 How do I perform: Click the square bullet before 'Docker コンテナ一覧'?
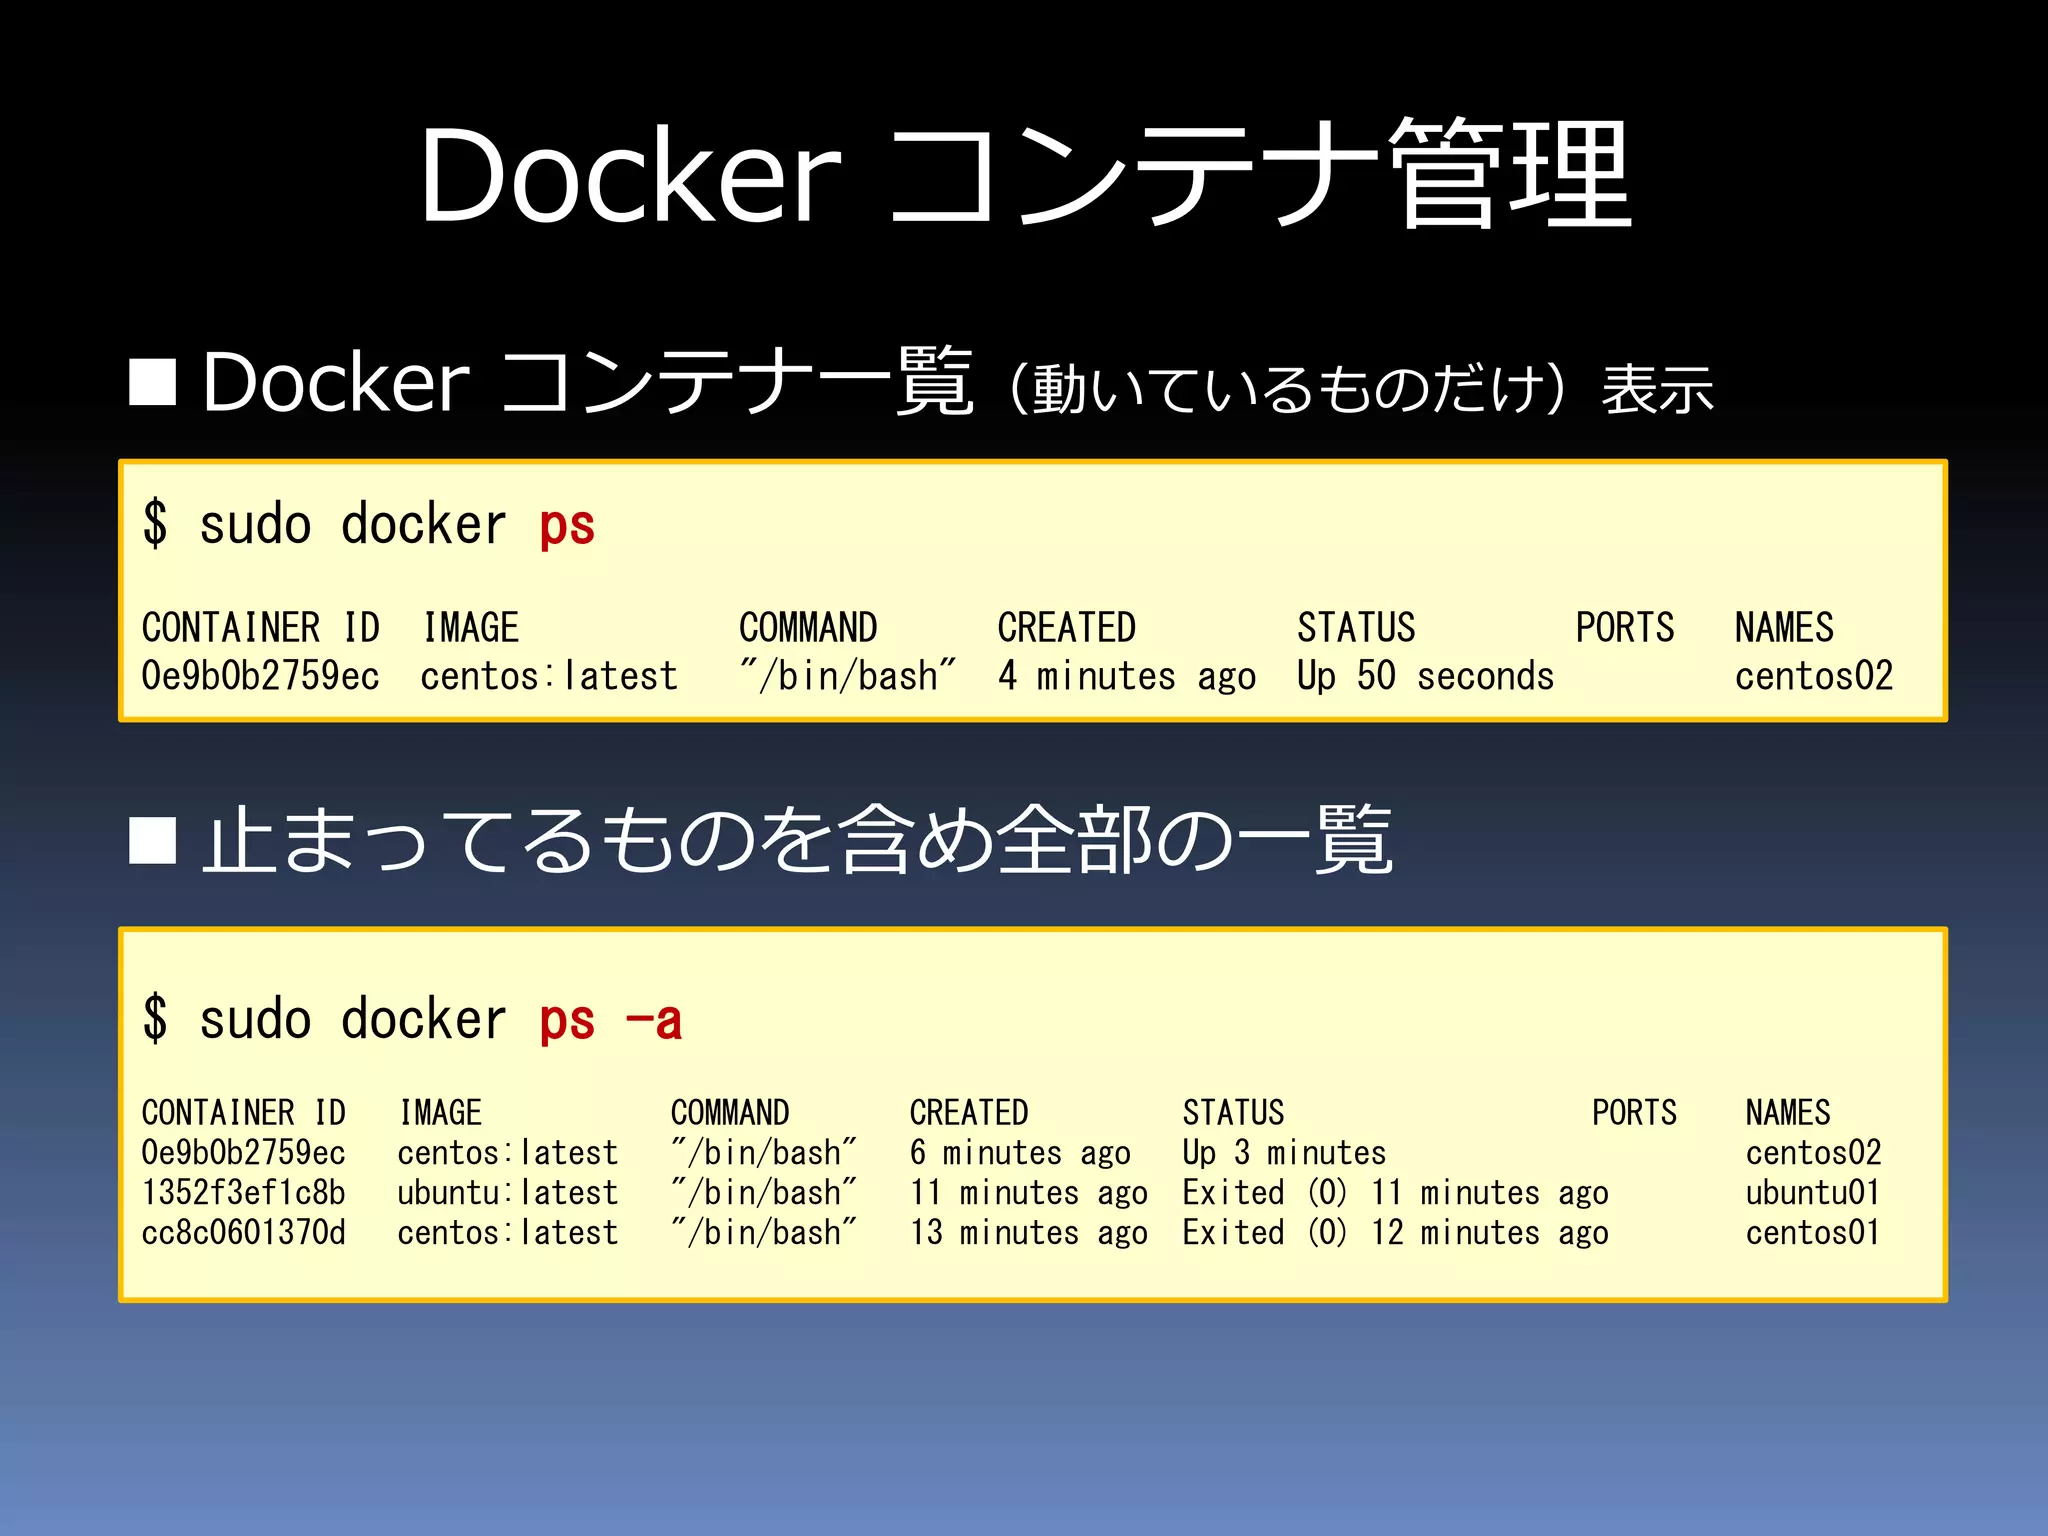tap(153, 381)
